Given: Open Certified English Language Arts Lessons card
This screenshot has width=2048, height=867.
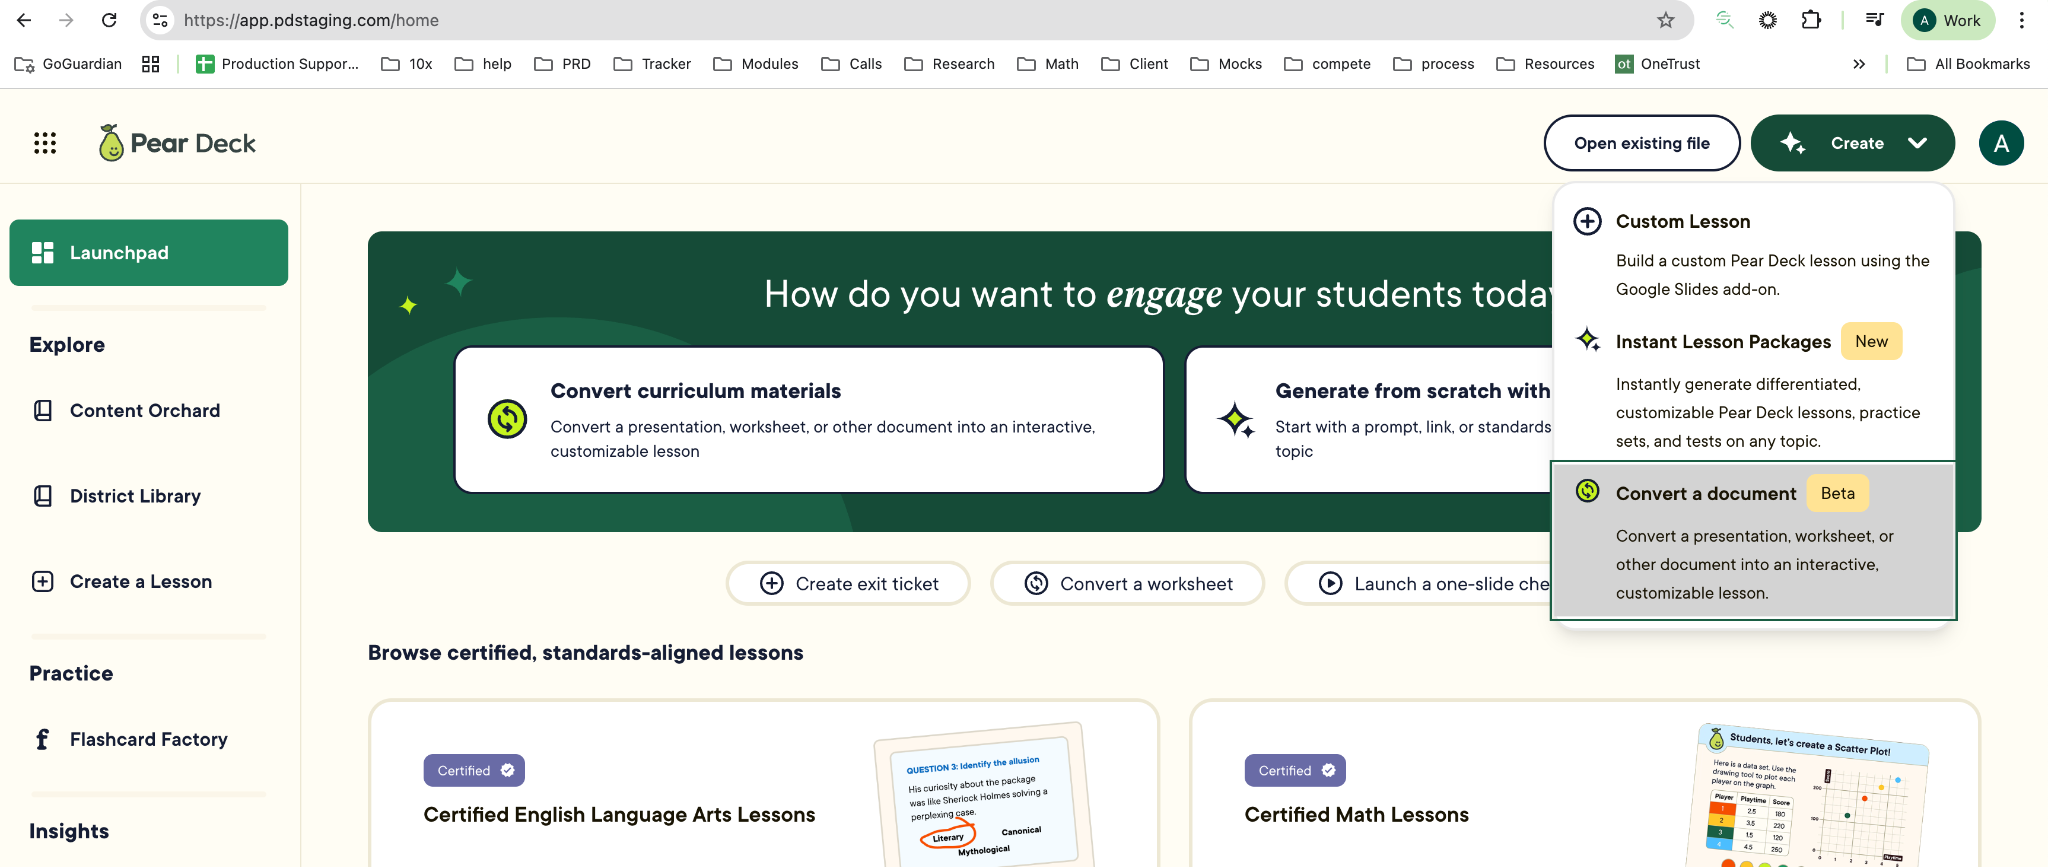Looking at the screenshot, I should pyautogui.click(x=764, y=784).
